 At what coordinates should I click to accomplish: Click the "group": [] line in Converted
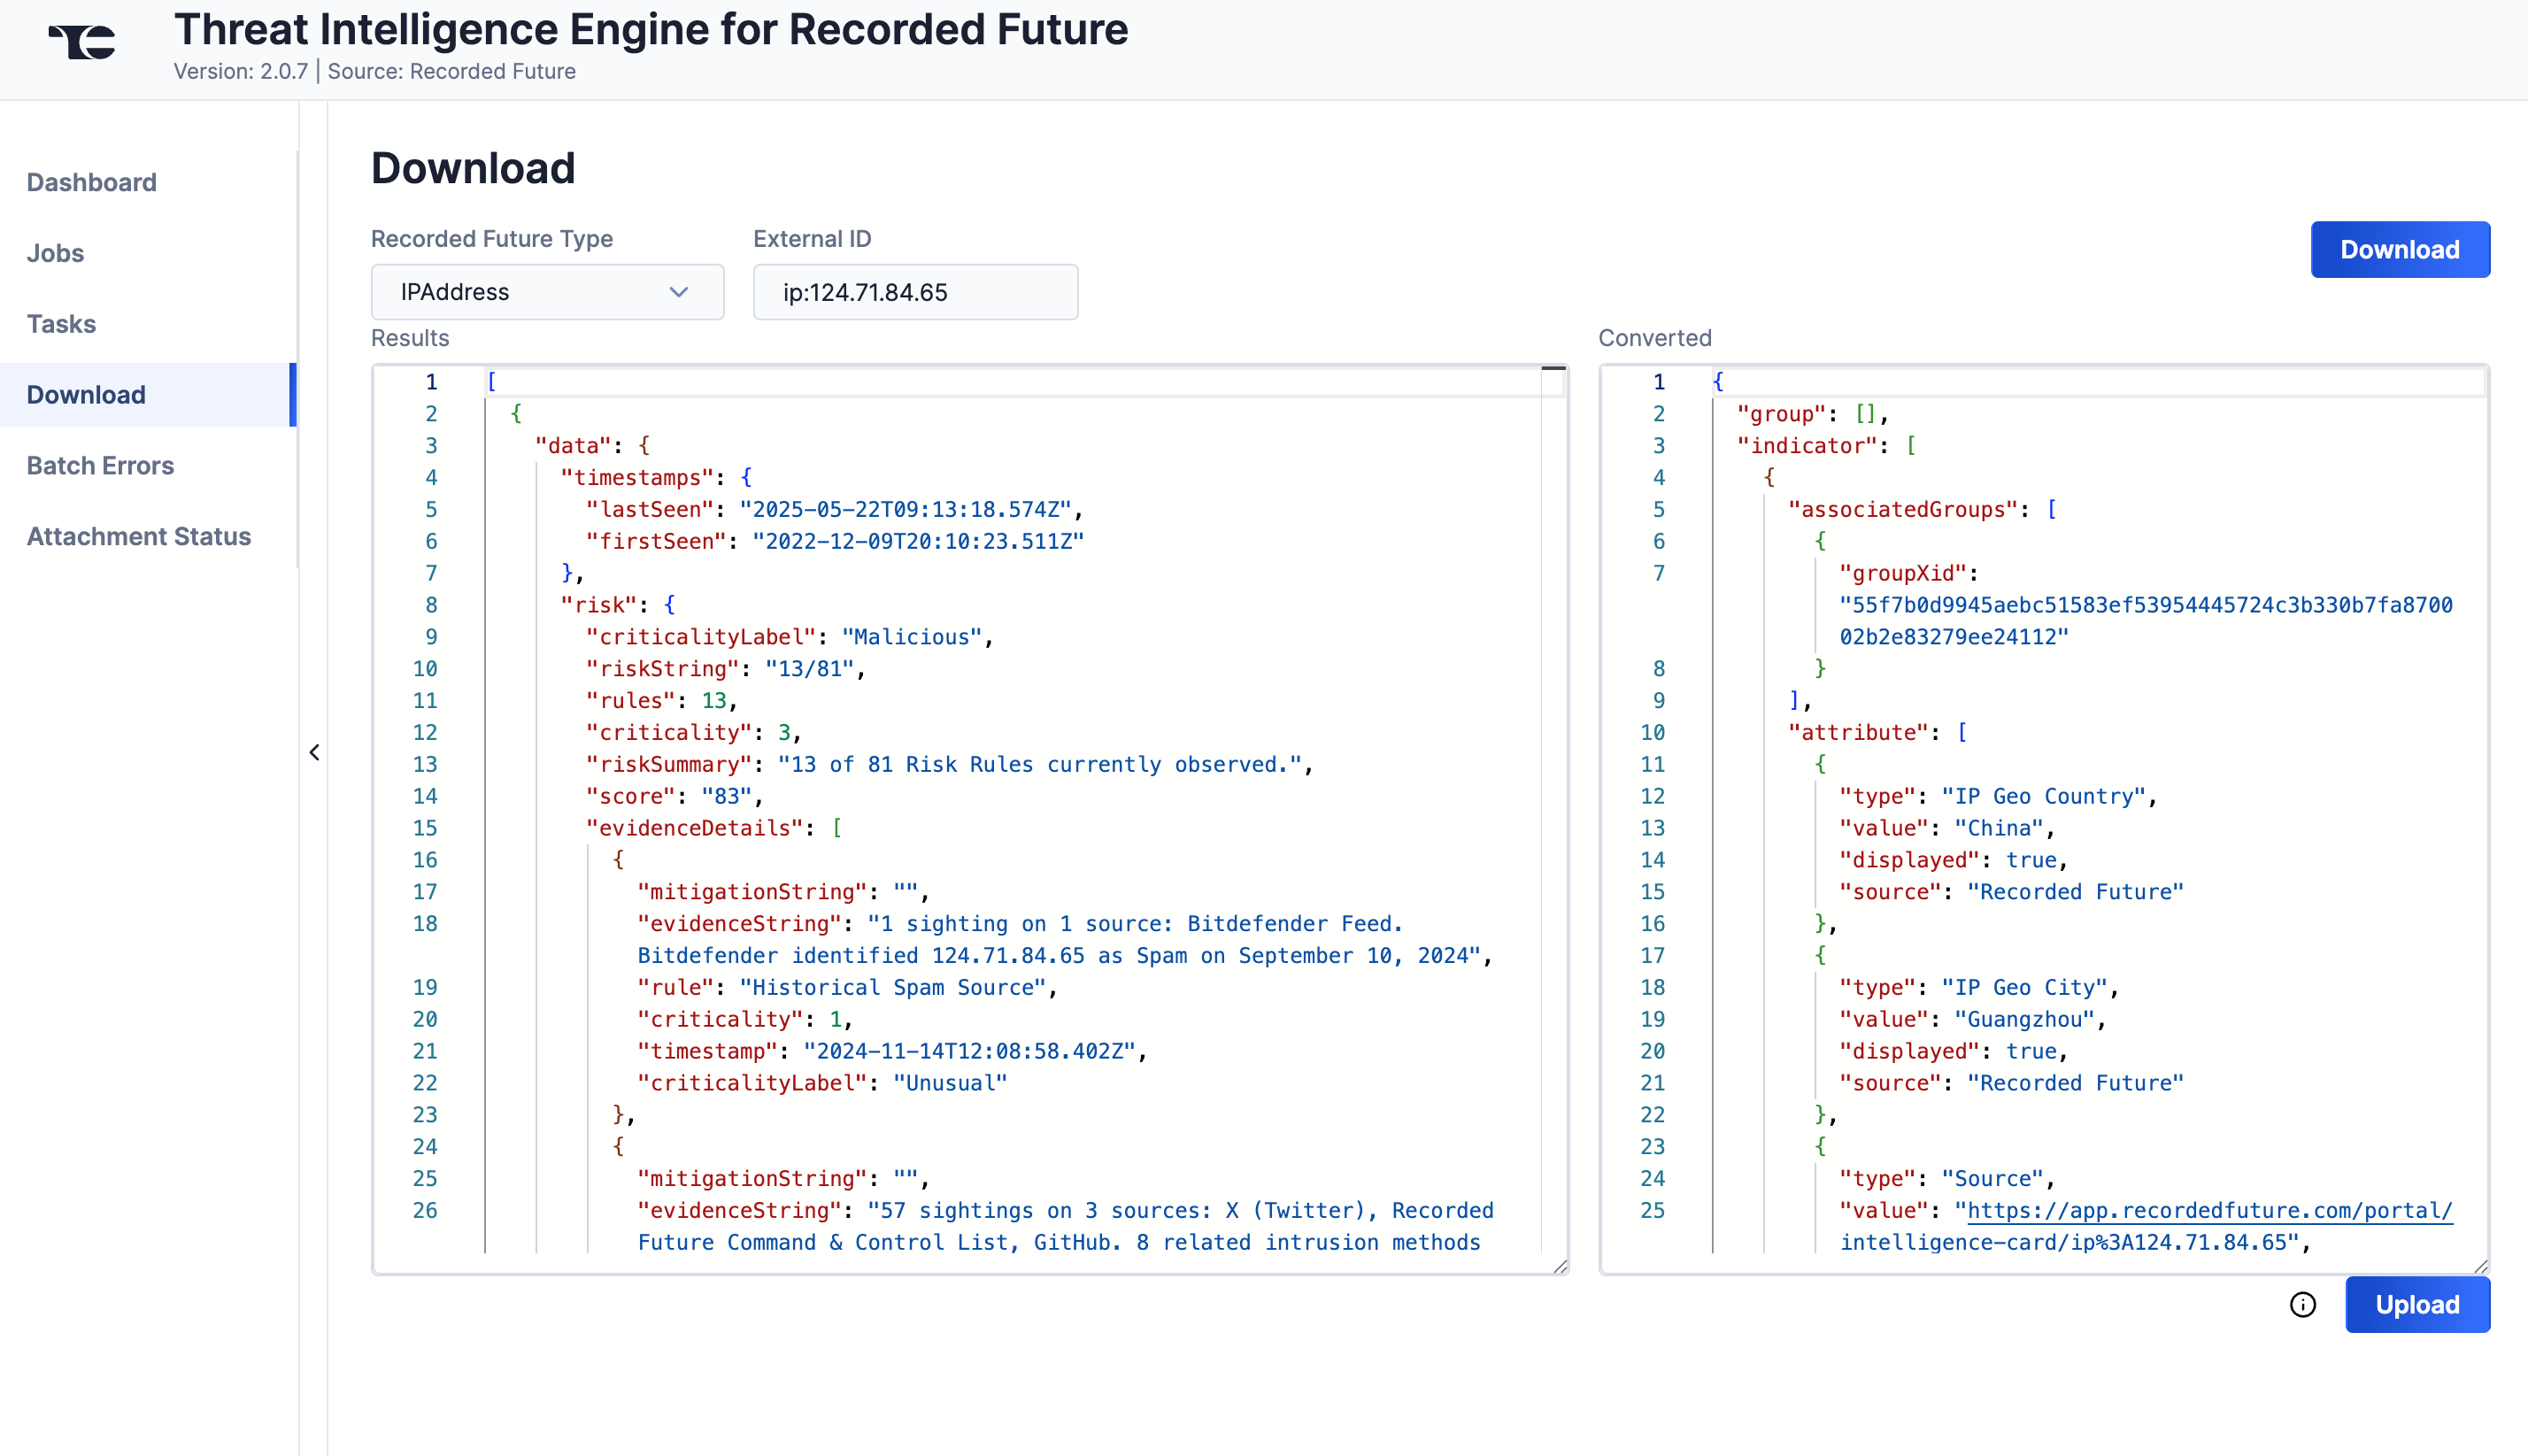pyautogui.click(x=1812, y=414)
